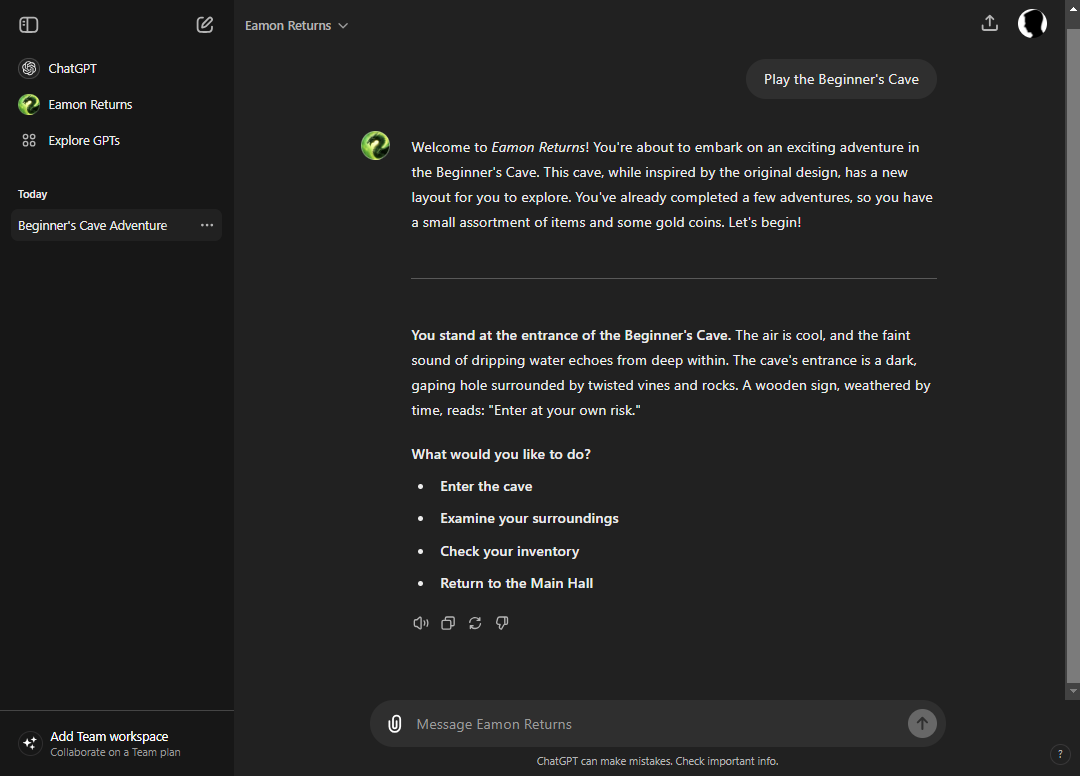Expand the Eamon Returns model dropdown
Viewport: 1080px width, 776px height.
pos(296,25)
